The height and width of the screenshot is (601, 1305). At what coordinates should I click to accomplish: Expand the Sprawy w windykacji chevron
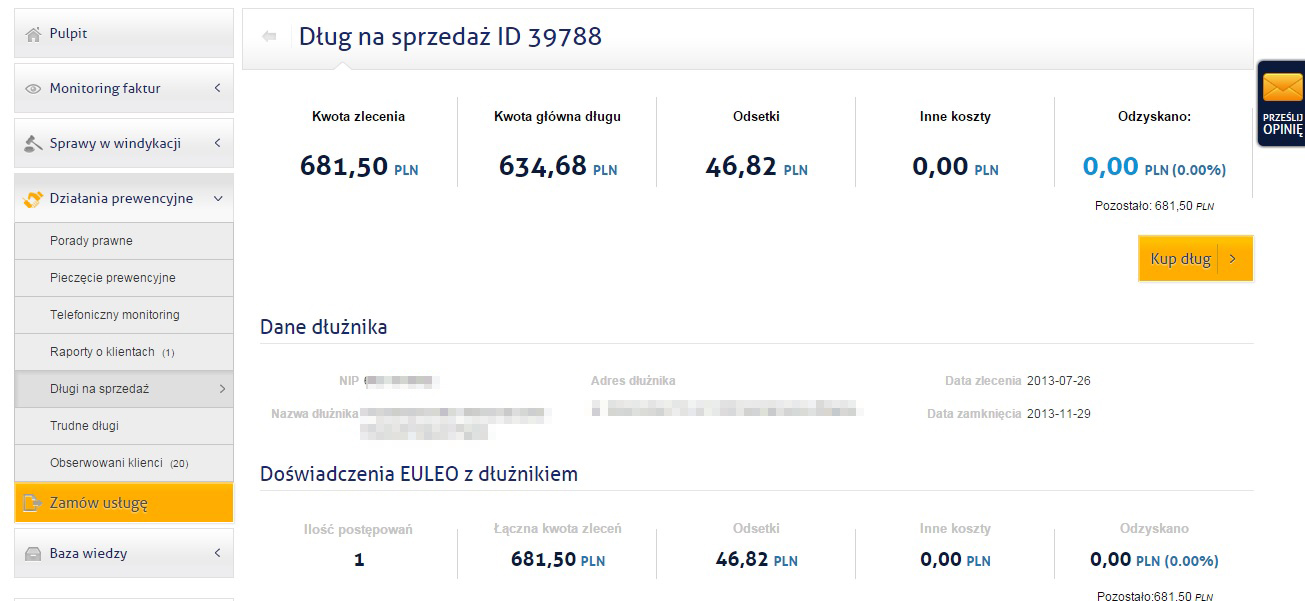pyautogui.click(x=217, y=143)
